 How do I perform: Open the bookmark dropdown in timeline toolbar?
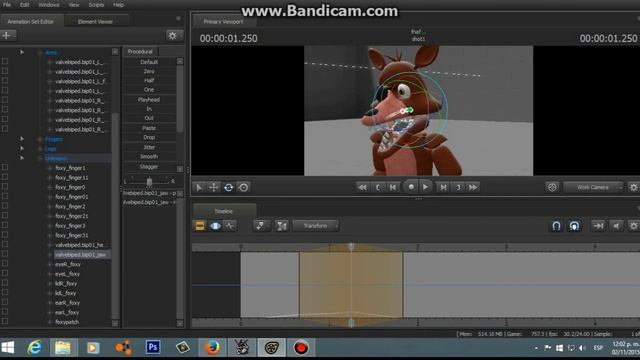(x=261, y=226)
